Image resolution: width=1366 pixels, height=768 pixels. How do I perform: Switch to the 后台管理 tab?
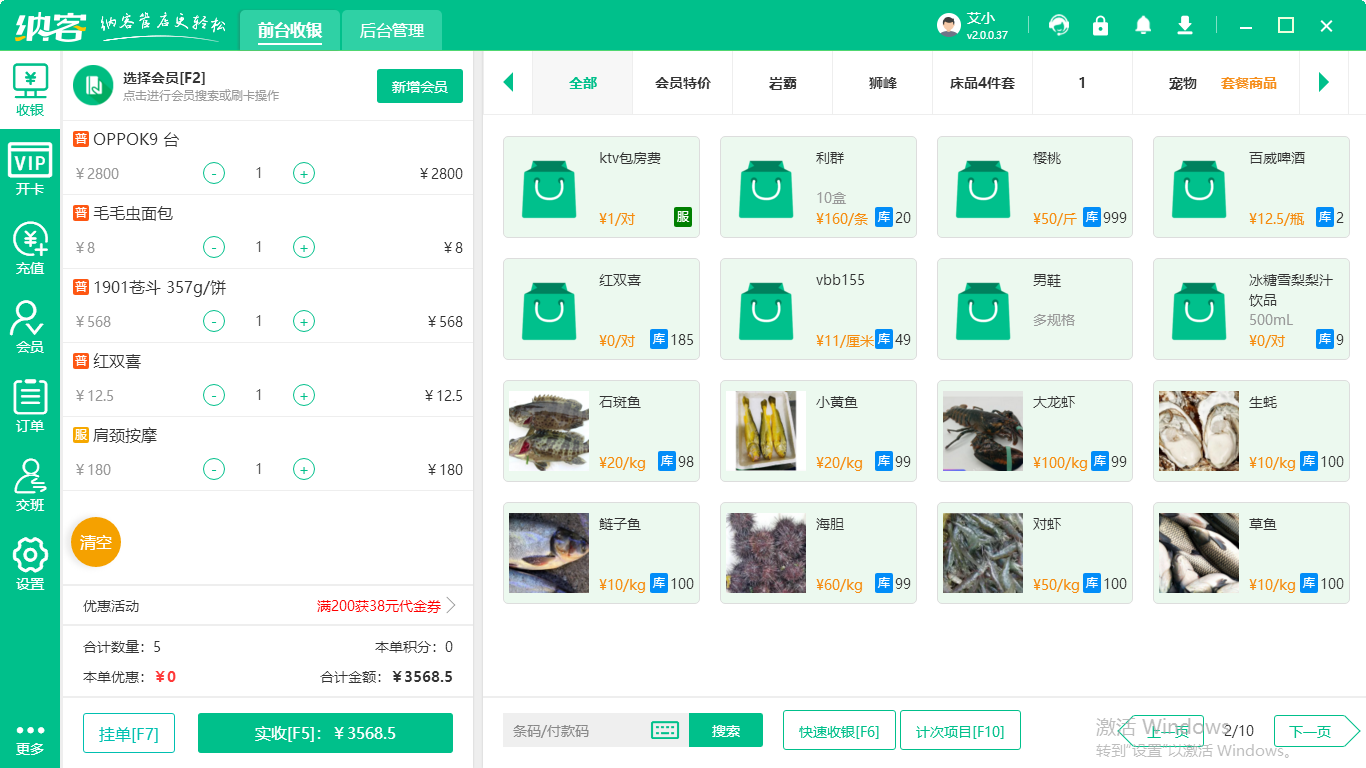pos(390,31)
